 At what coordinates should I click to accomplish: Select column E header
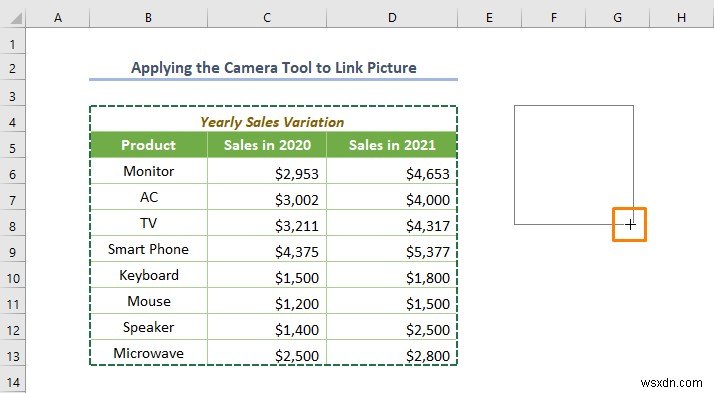click(489, 18)
